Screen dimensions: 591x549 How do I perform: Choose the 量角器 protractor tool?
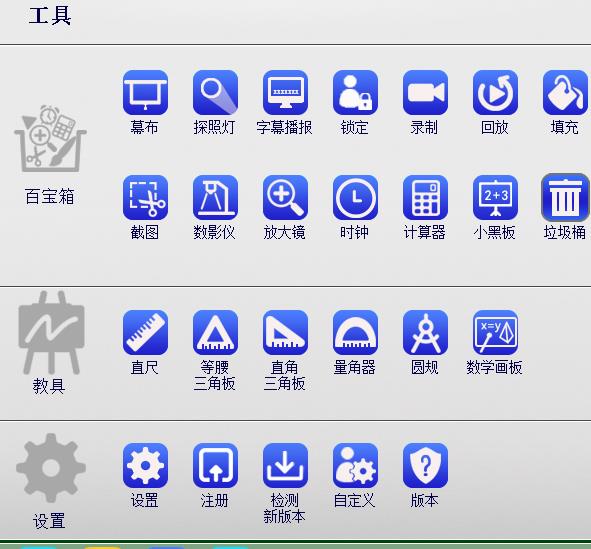click(x=355, y=332)
